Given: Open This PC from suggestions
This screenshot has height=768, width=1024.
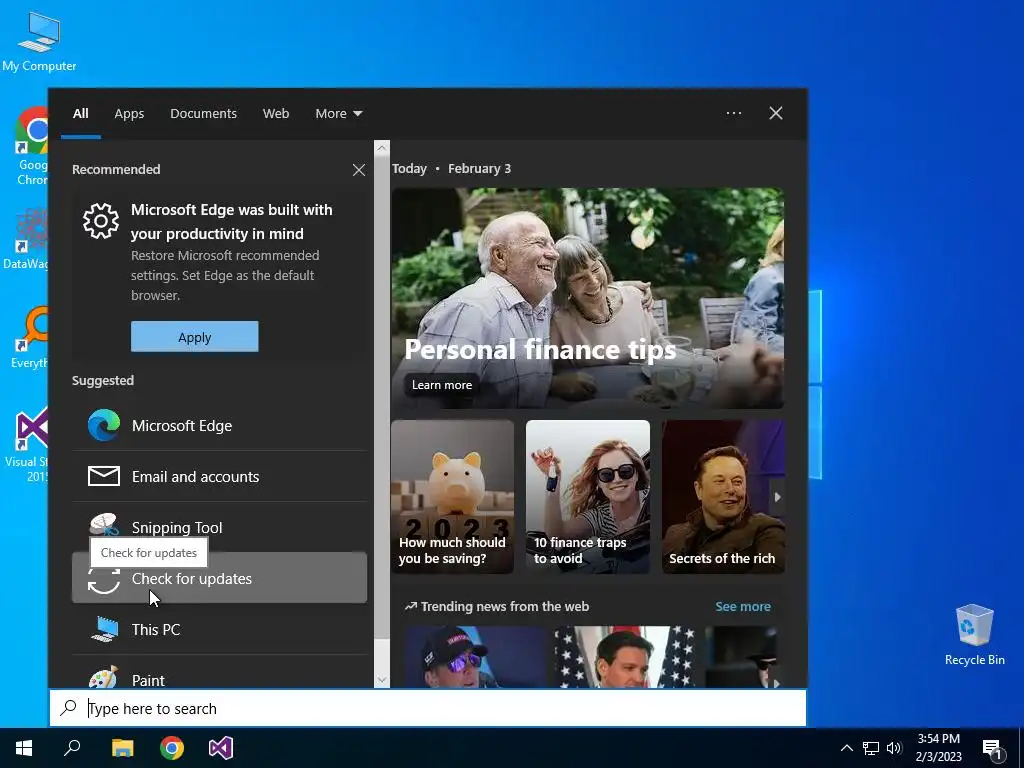Looking at the screenshot, I should pyautogui.click(x=219, y=629).
